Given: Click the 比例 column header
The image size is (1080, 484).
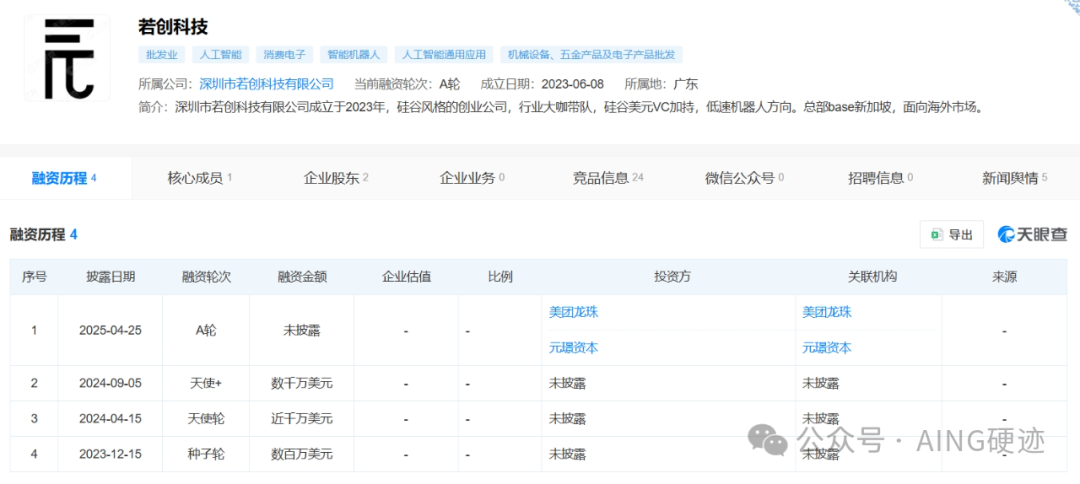Looking at the screenshot, I should pyautogui.click(x=500, y=277).
